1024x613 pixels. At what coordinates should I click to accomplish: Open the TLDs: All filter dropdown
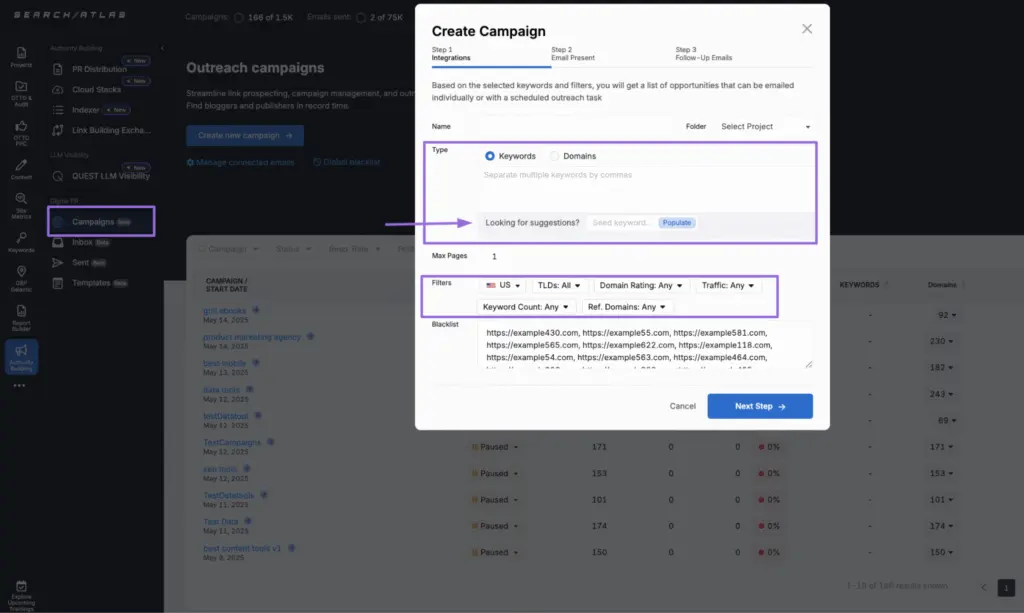pos(559,285)
